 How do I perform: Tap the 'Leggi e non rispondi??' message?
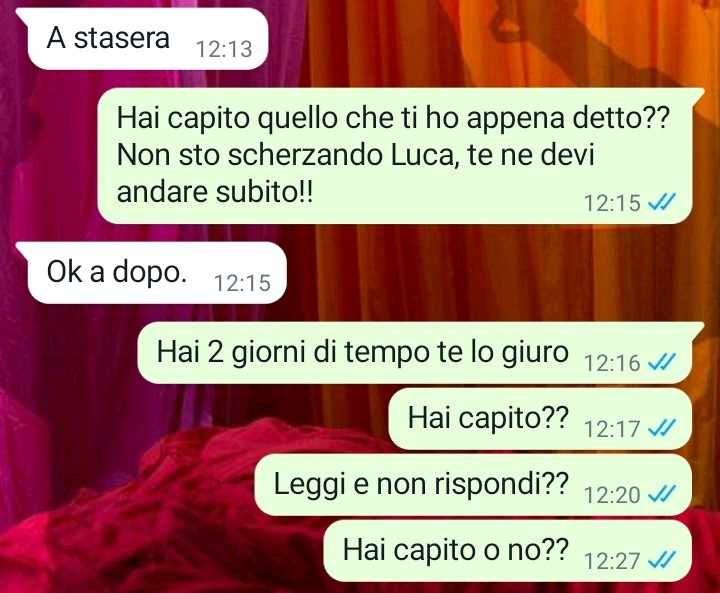[x=473, y=485]
